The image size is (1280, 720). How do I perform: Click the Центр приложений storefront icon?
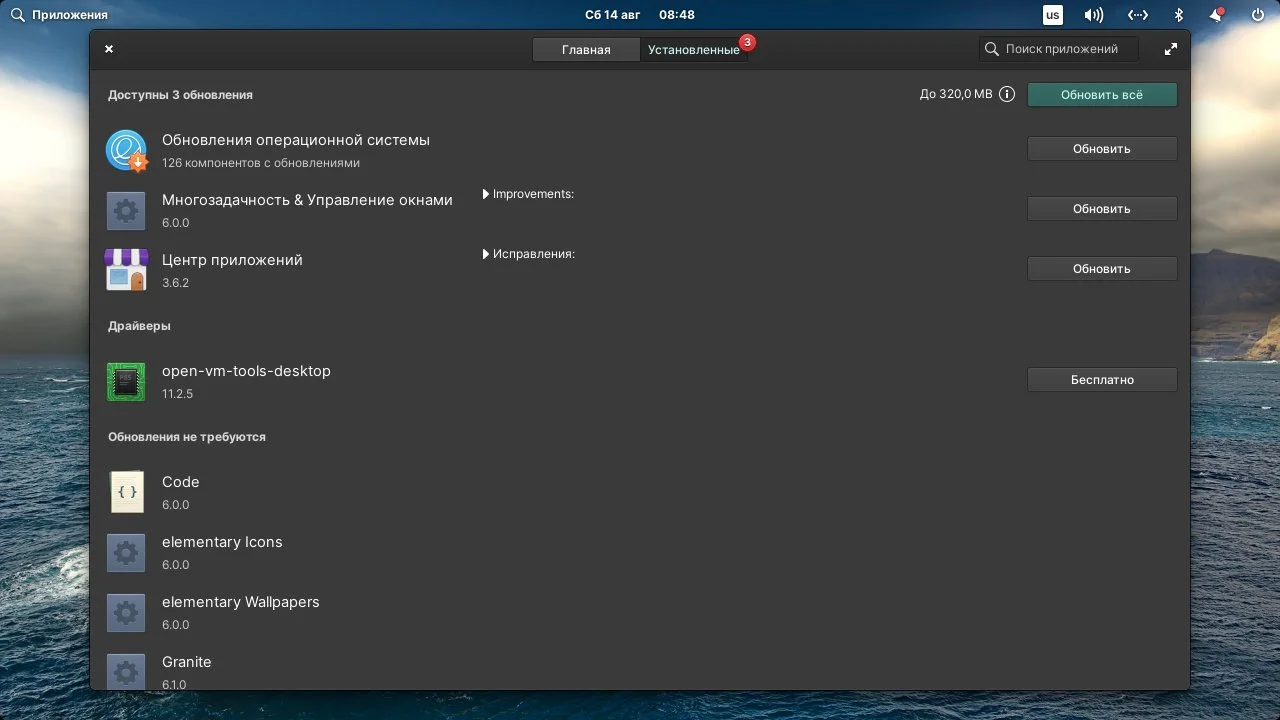coord(126,270)
